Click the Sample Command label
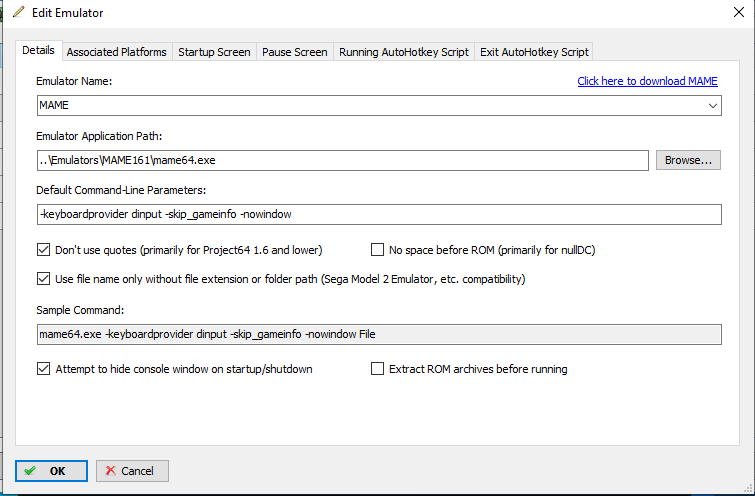The image size is (755, 496). [x=80, y=310]
